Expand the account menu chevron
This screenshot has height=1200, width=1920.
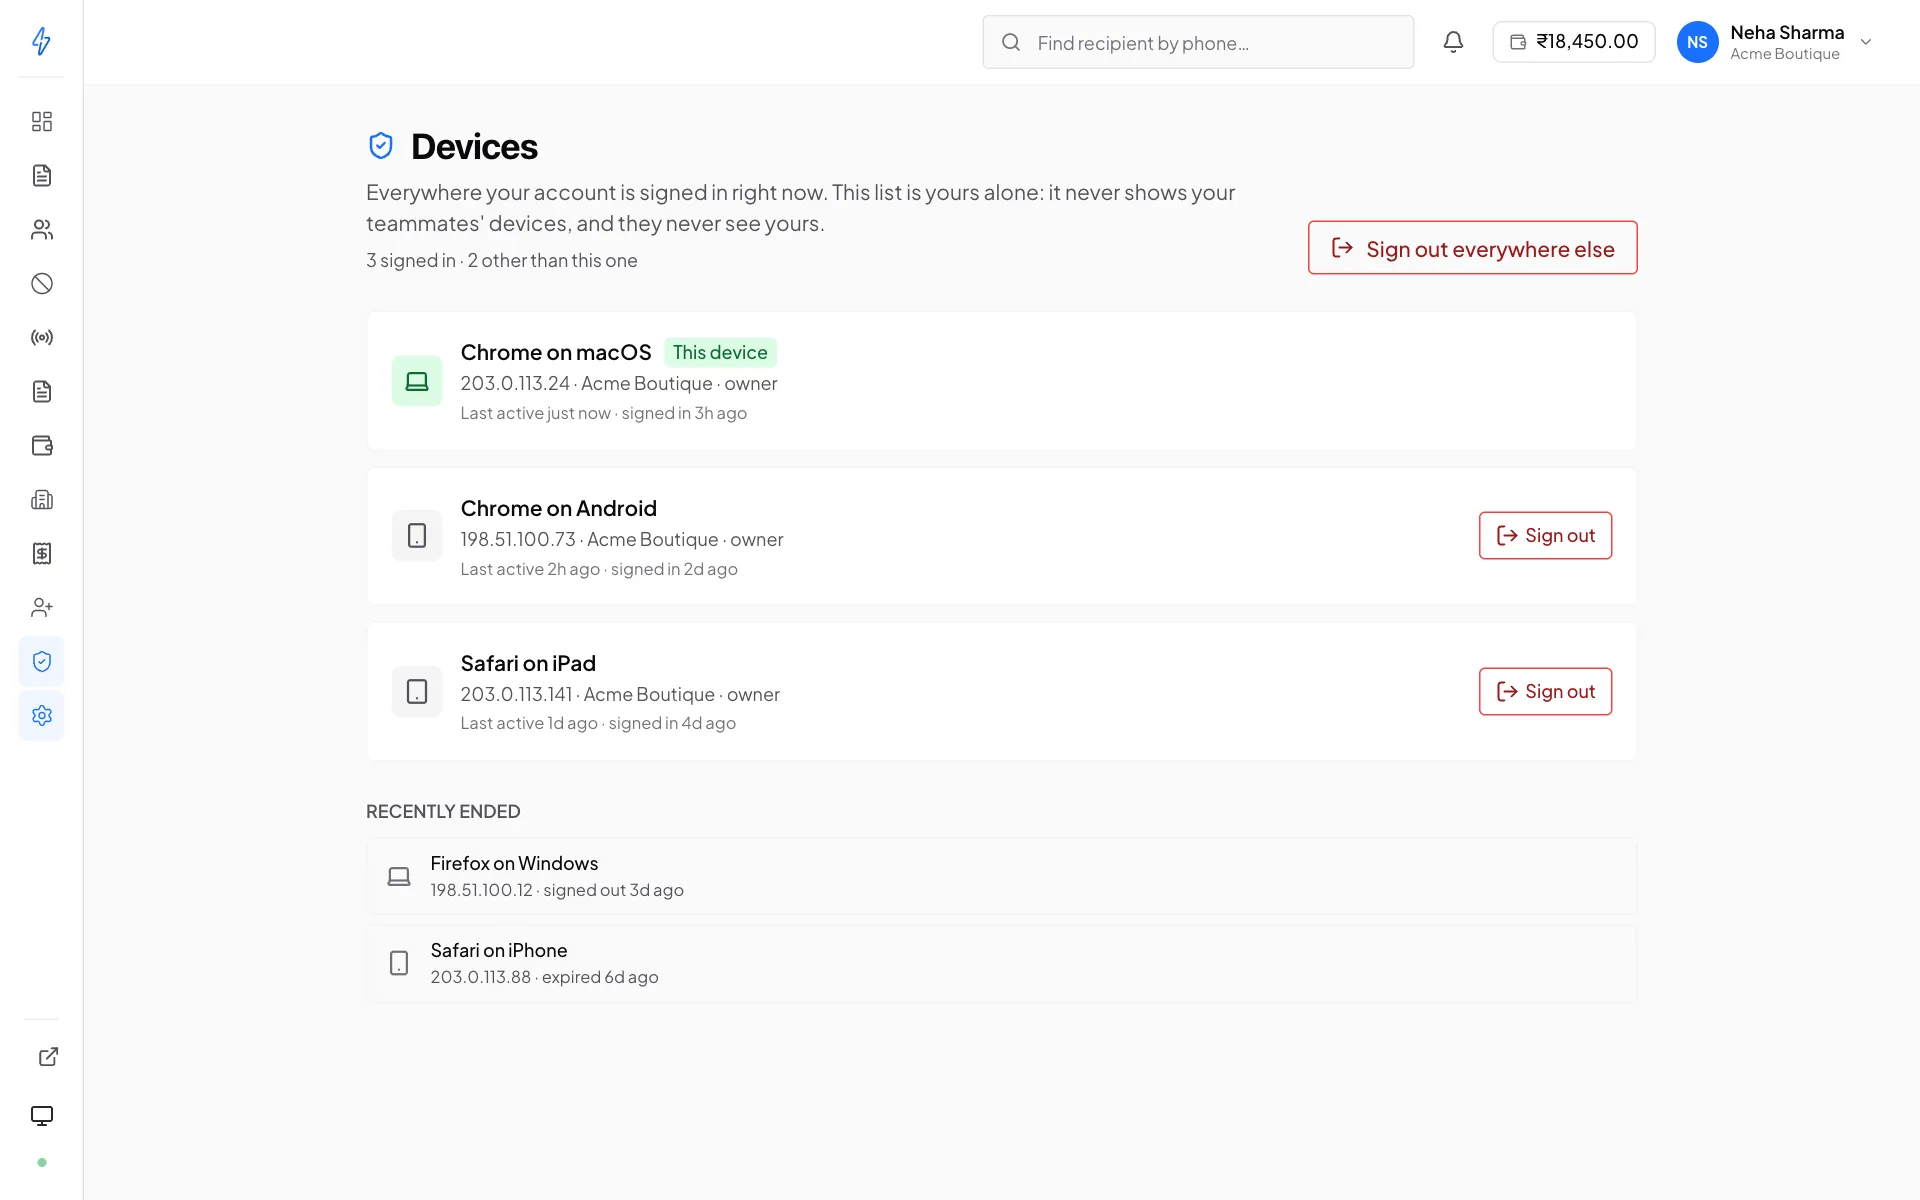(1865, 42)
